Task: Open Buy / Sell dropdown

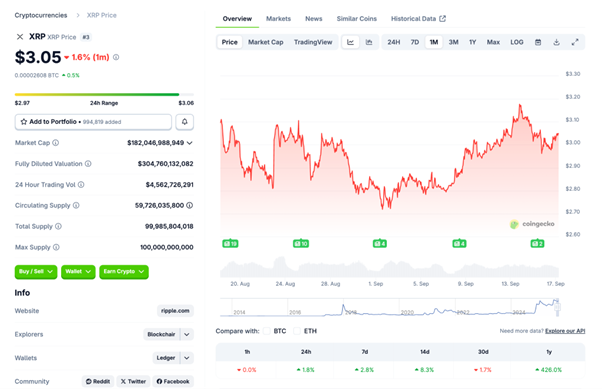Action: (36, 271)
